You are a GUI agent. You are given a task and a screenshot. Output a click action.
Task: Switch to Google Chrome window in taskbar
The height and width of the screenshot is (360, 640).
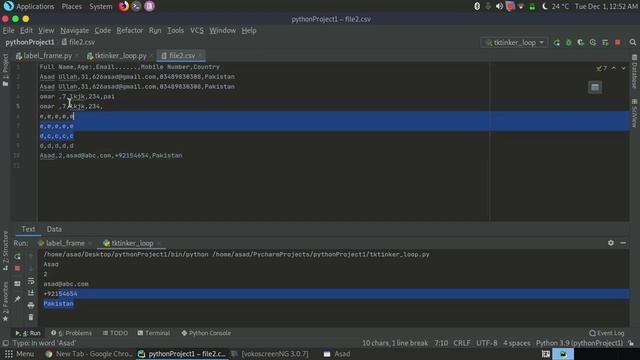89,354
